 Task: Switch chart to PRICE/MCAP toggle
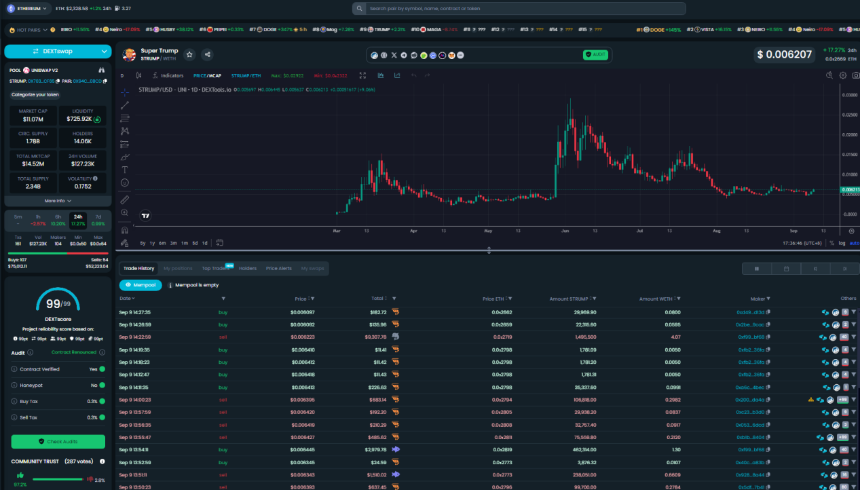tap(207, 76)
